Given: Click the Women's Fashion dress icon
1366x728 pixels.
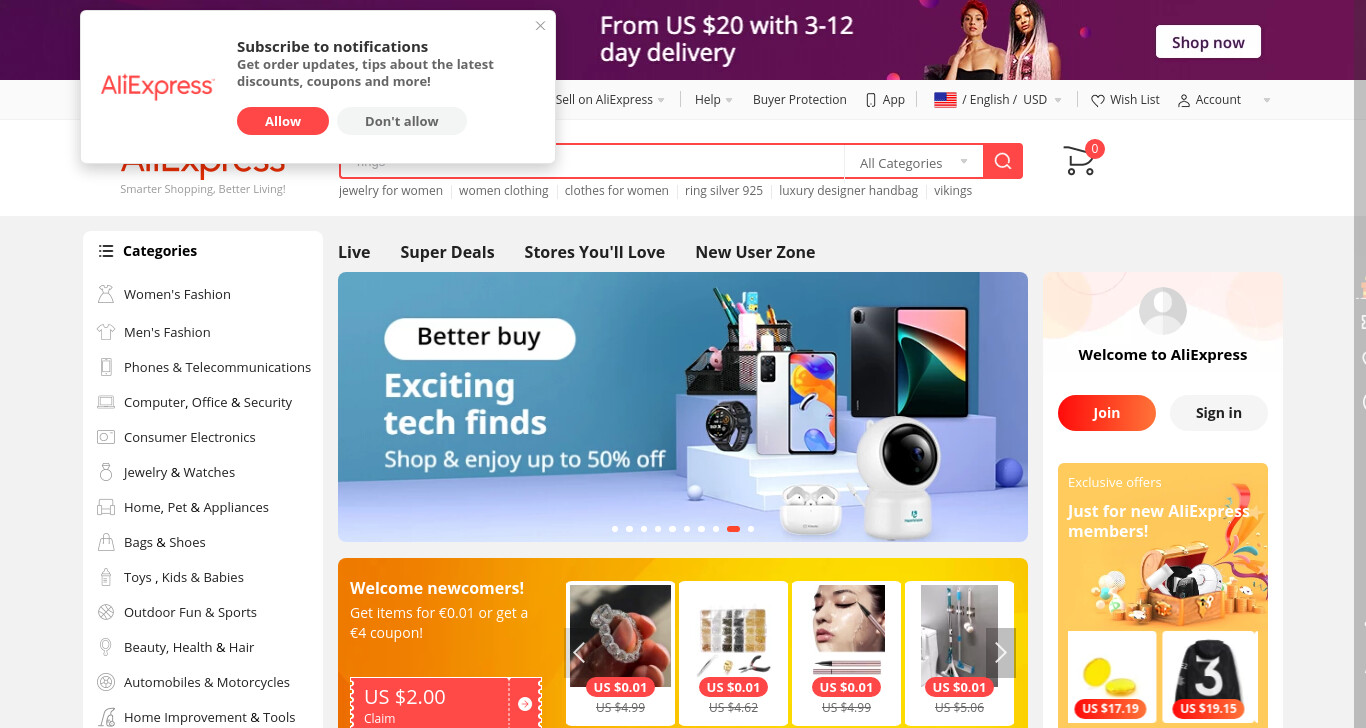Looking at the screenshot, I should 106,294.
